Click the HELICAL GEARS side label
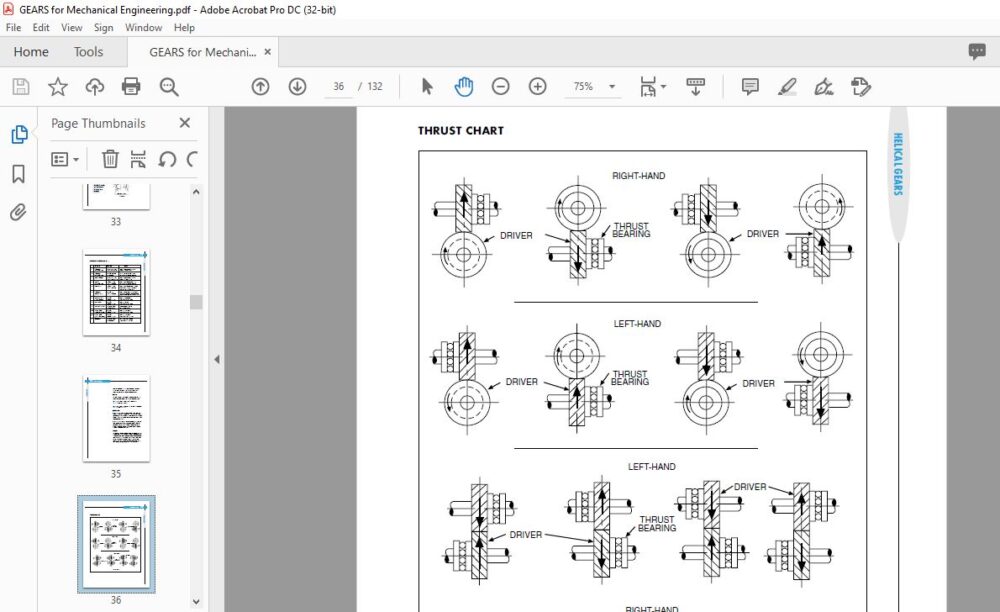 (897, 164)
